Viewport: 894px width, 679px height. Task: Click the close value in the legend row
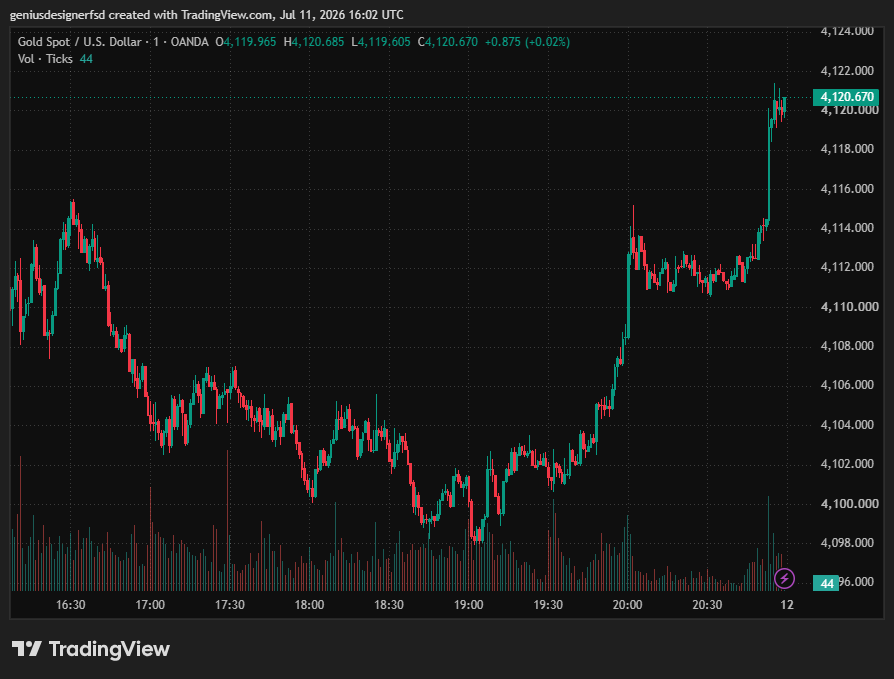coord(452,42)
